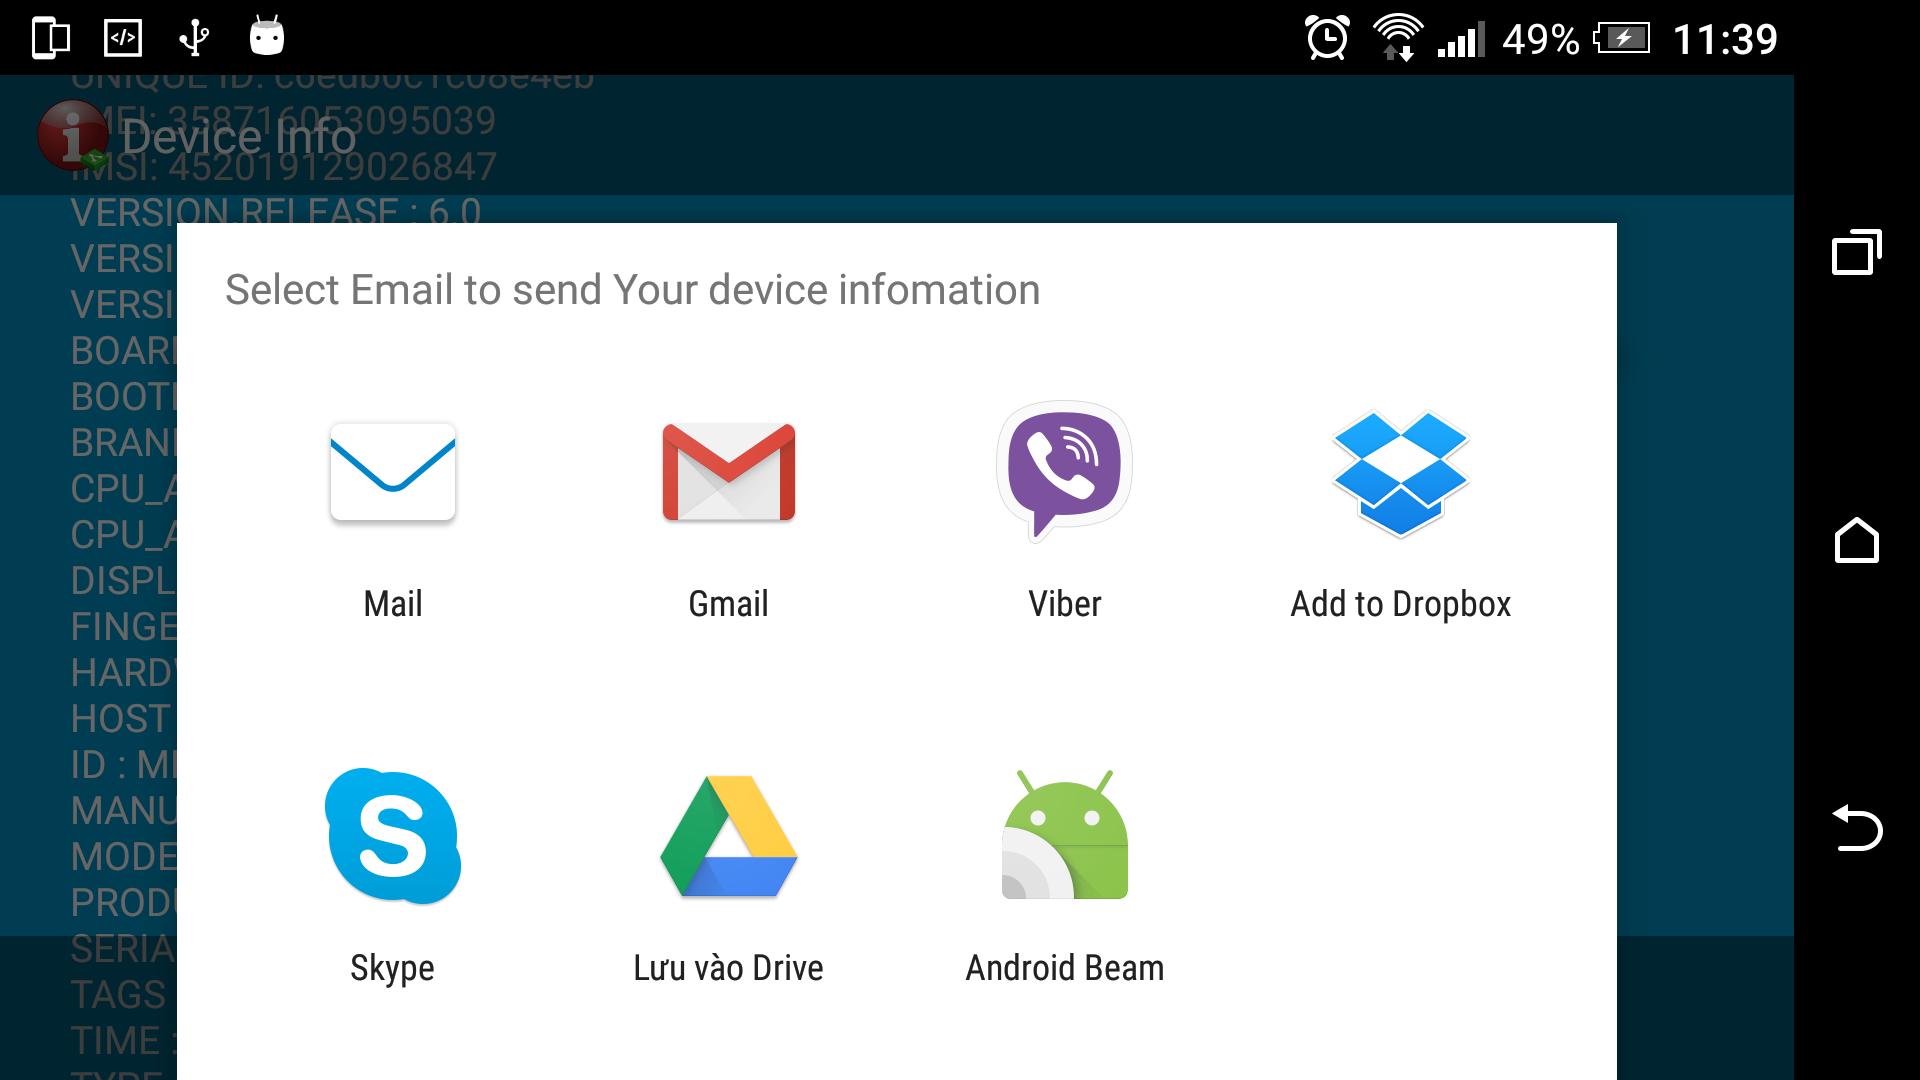Click the 'Skype' label text
The width and height of the screenshot is (1920, 1080).
[x=392, y=968]
